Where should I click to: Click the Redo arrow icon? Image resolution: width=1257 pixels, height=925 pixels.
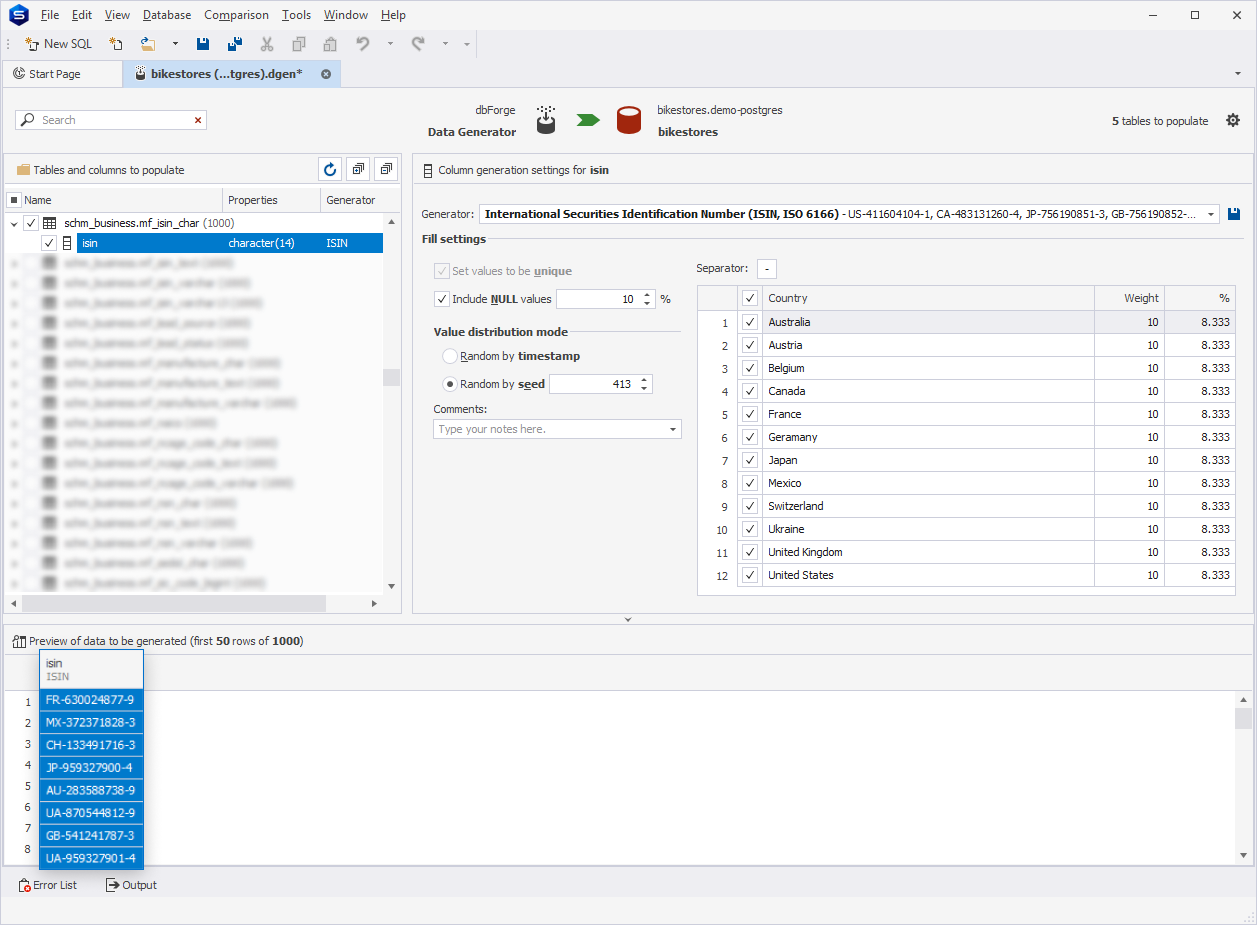click(x=418, y=44)
